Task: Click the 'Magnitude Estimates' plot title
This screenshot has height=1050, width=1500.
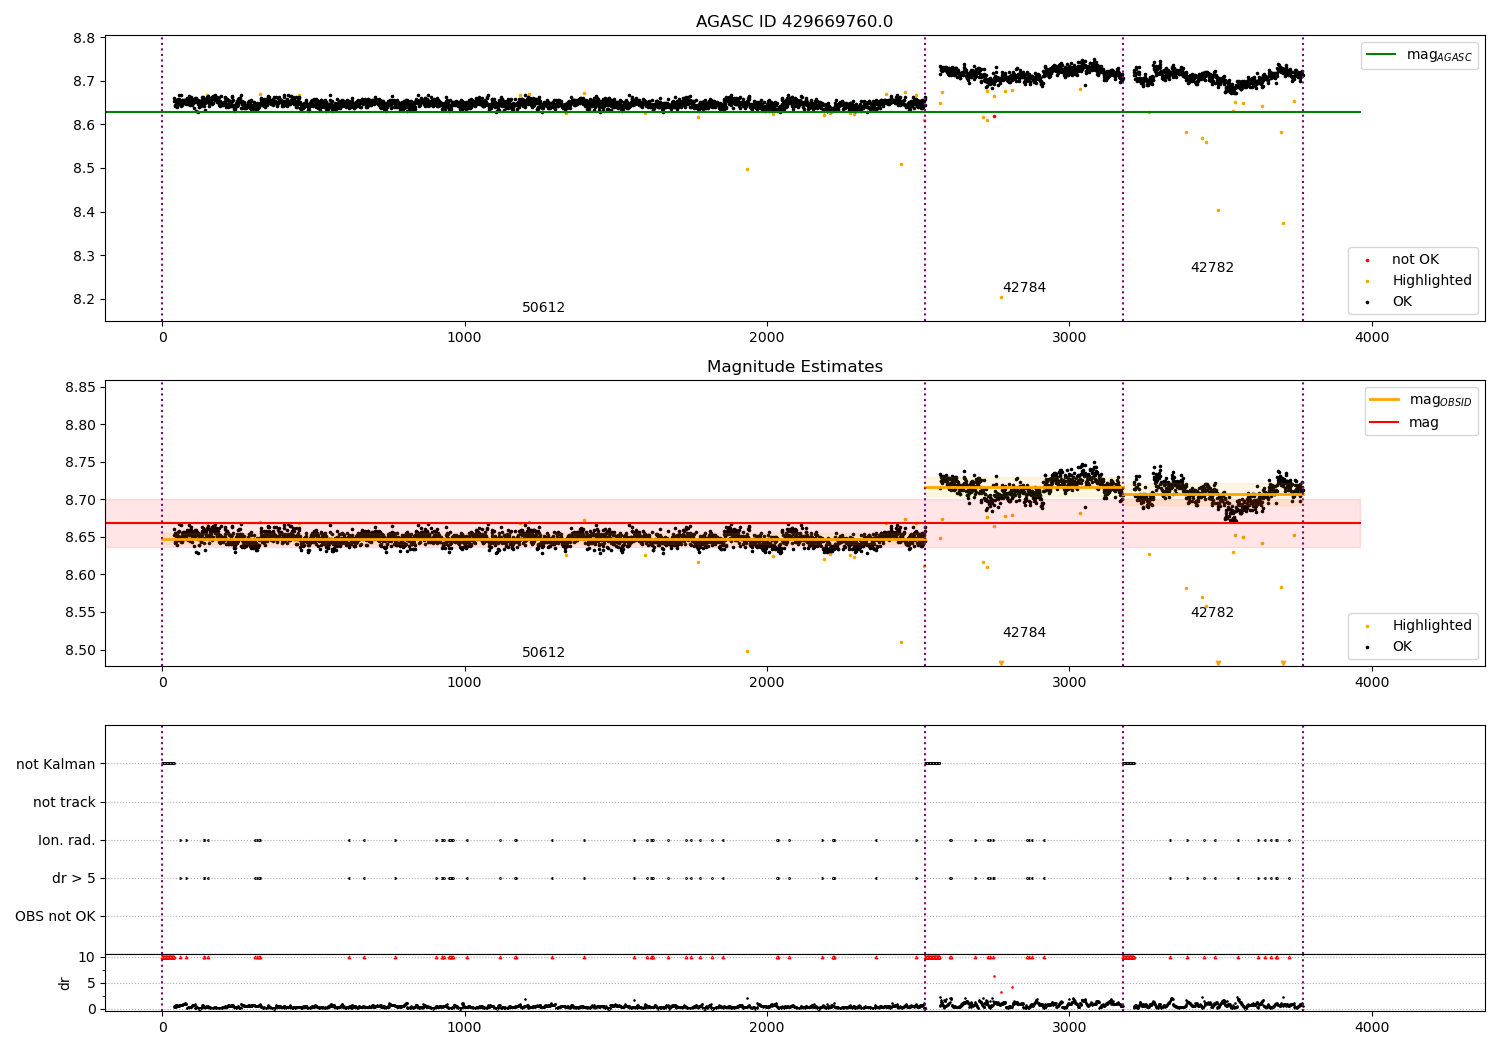Action: [x=794, y=367]
